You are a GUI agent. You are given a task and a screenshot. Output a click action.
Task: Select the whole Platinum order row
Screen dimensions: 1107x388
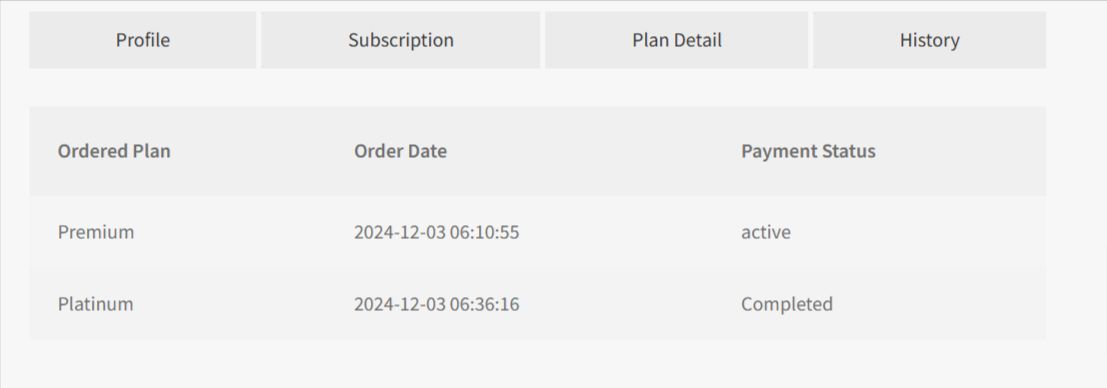coord(537,304)
